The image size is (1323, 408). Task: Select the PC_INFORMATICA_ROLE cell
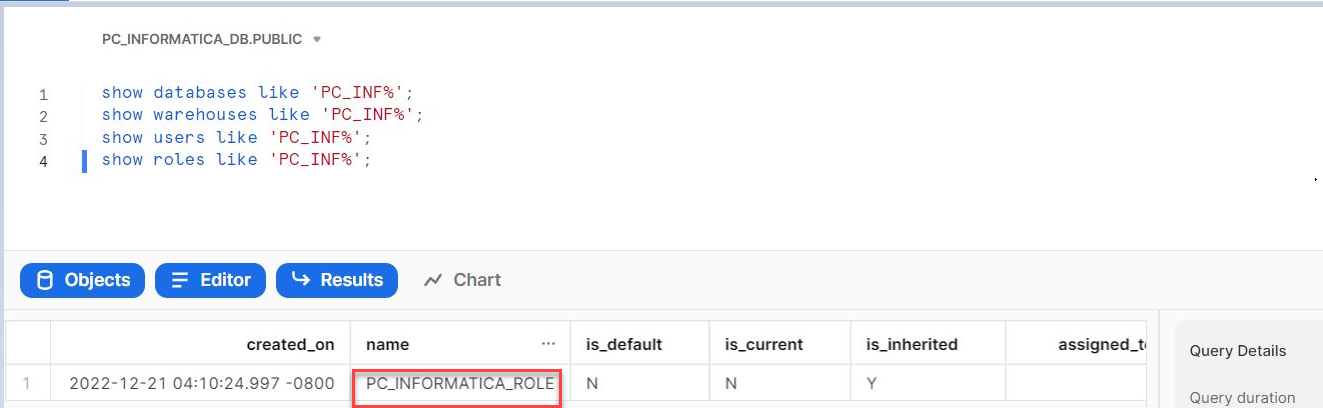point(459,383)
